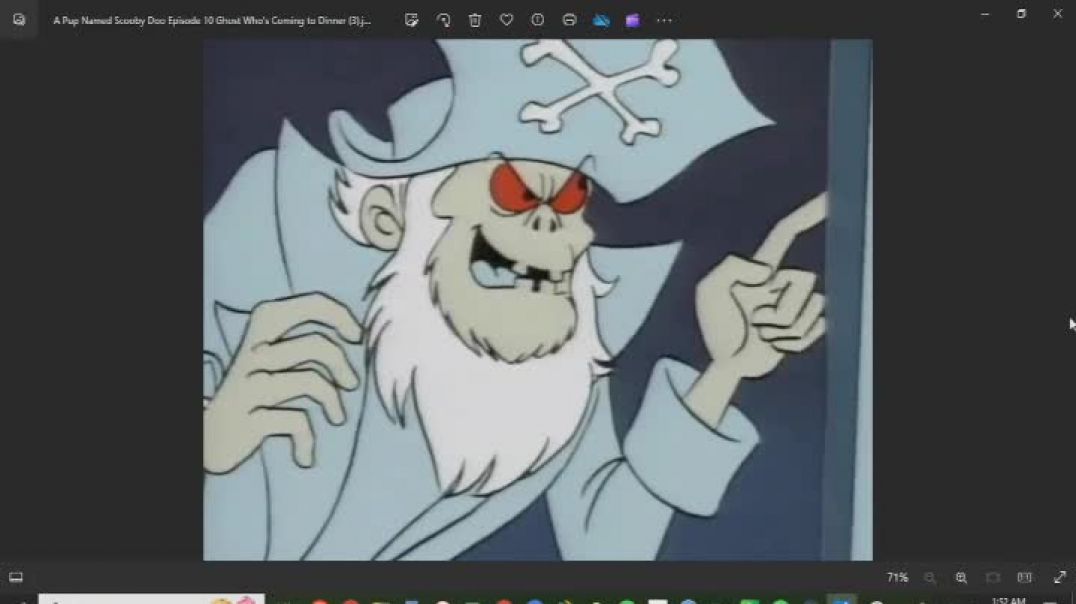Fit image to window icon

click(992, 578)
